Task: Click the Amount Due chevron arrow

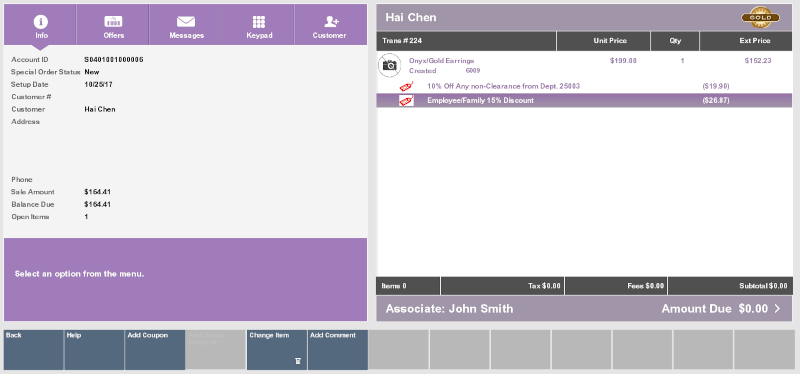Action: click(x=778, y=309)
